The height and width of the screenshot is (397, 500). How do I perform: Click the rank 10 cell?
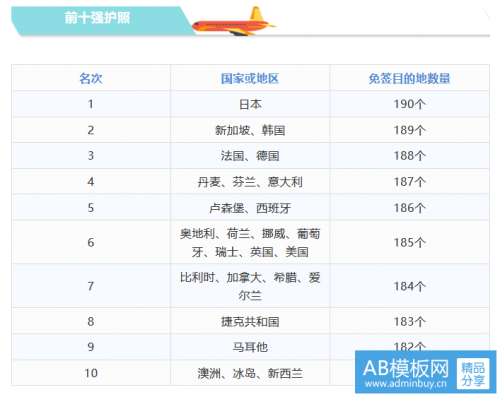91,373
